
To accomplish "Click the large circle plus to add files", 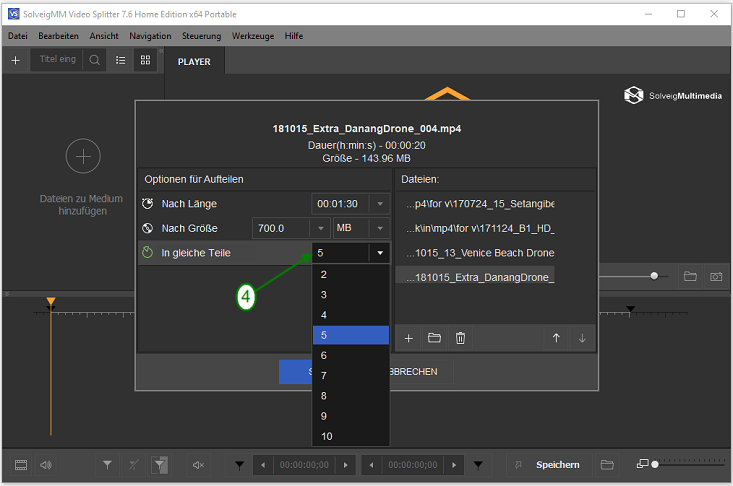I will coord(83,156).
